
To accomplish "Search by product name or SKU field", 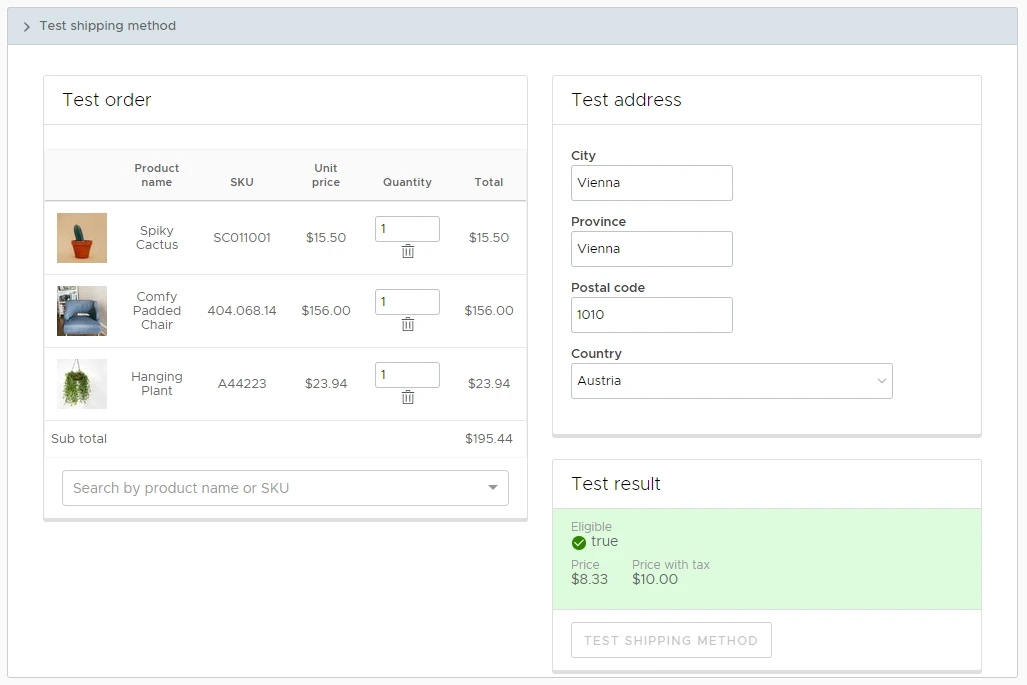I will point(270,488).
